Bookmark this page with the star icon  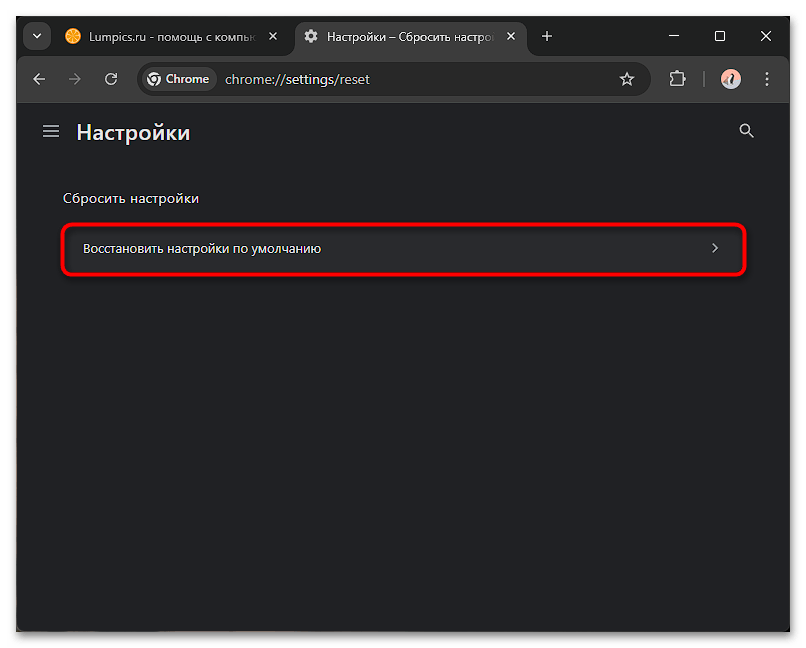coord(627,79)
